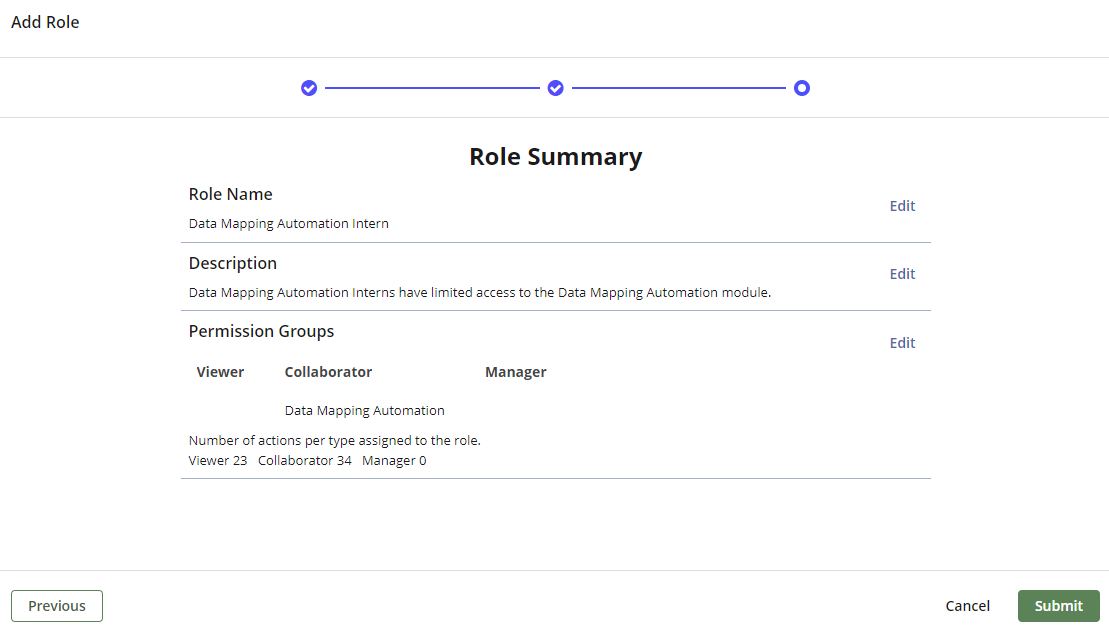The height and width of the screenshot is (632, 1109).
Task: Select the Data Mapping Automation Intern role name text
Action: [x=288, y=223]
